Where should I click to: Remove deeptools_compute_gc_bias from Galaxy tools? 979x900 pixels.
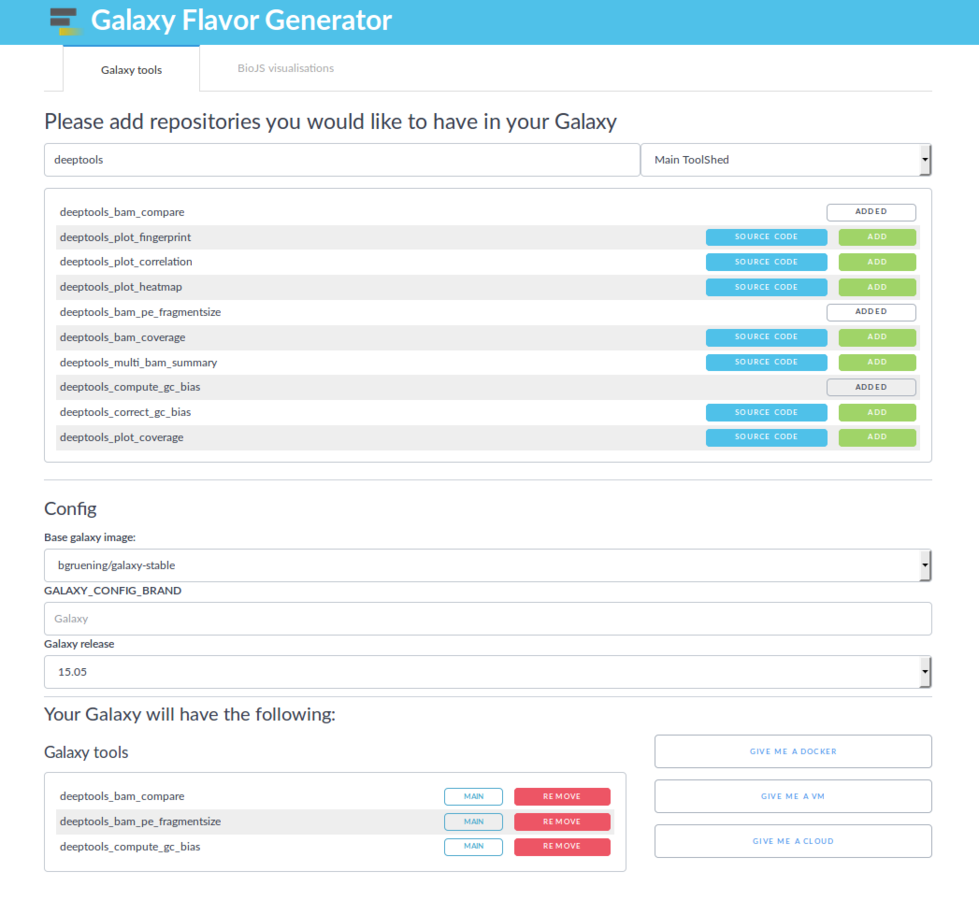pos(562,846)
